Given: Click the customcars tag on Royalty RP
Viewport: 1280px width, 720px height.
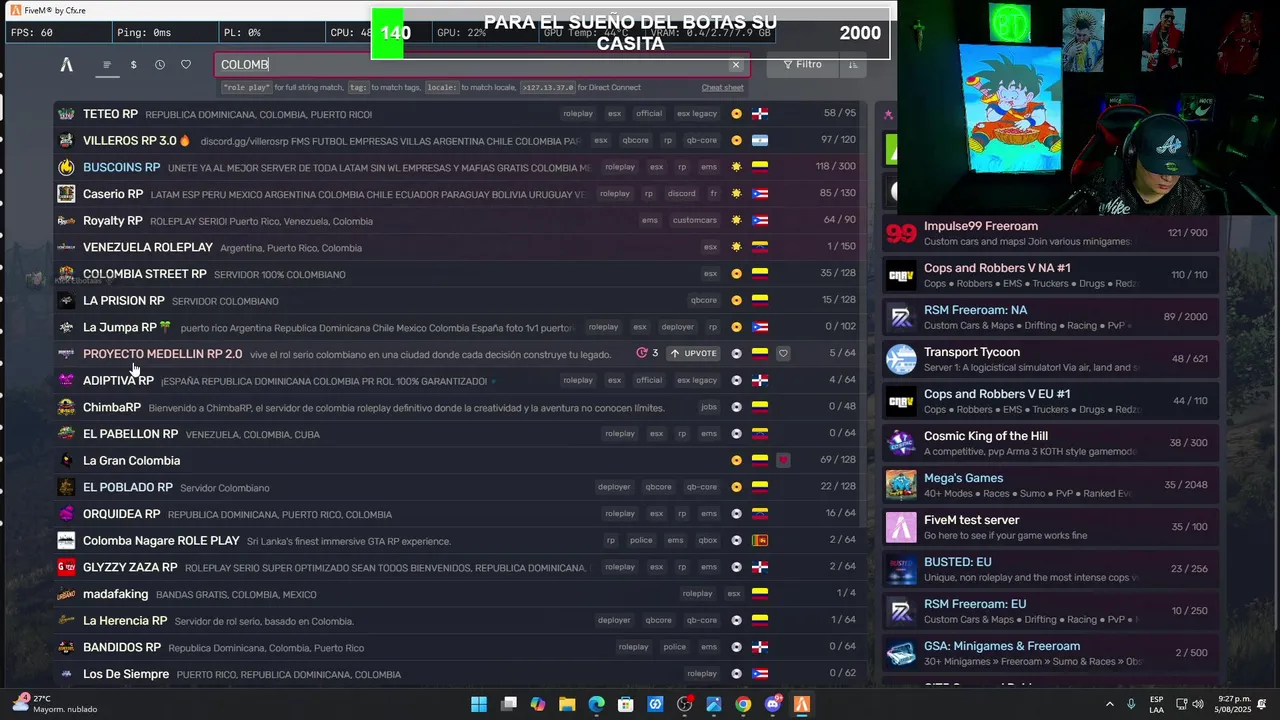Looking at the screenshot, I should [694, 221].
